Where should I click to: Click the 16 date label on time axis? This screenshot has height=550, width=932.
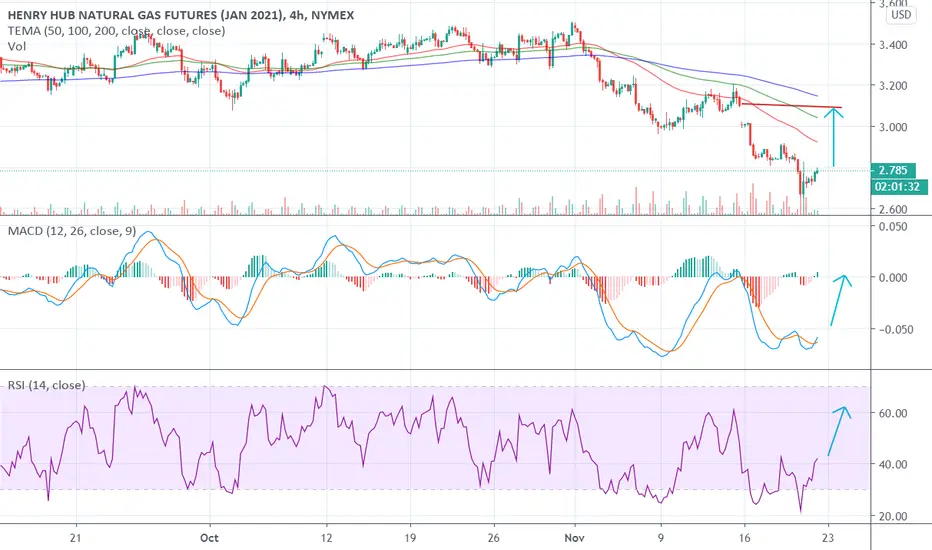click(x=744, y=538)
